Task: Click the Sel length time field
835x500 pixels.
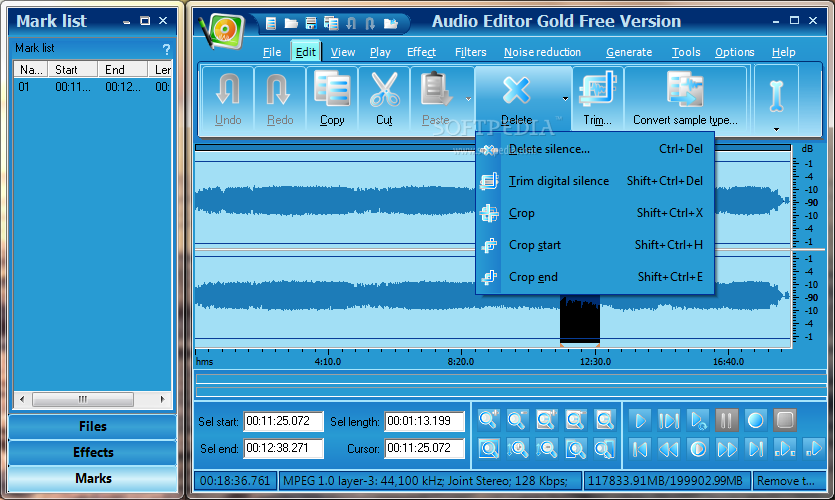Action: pos(424,421)
